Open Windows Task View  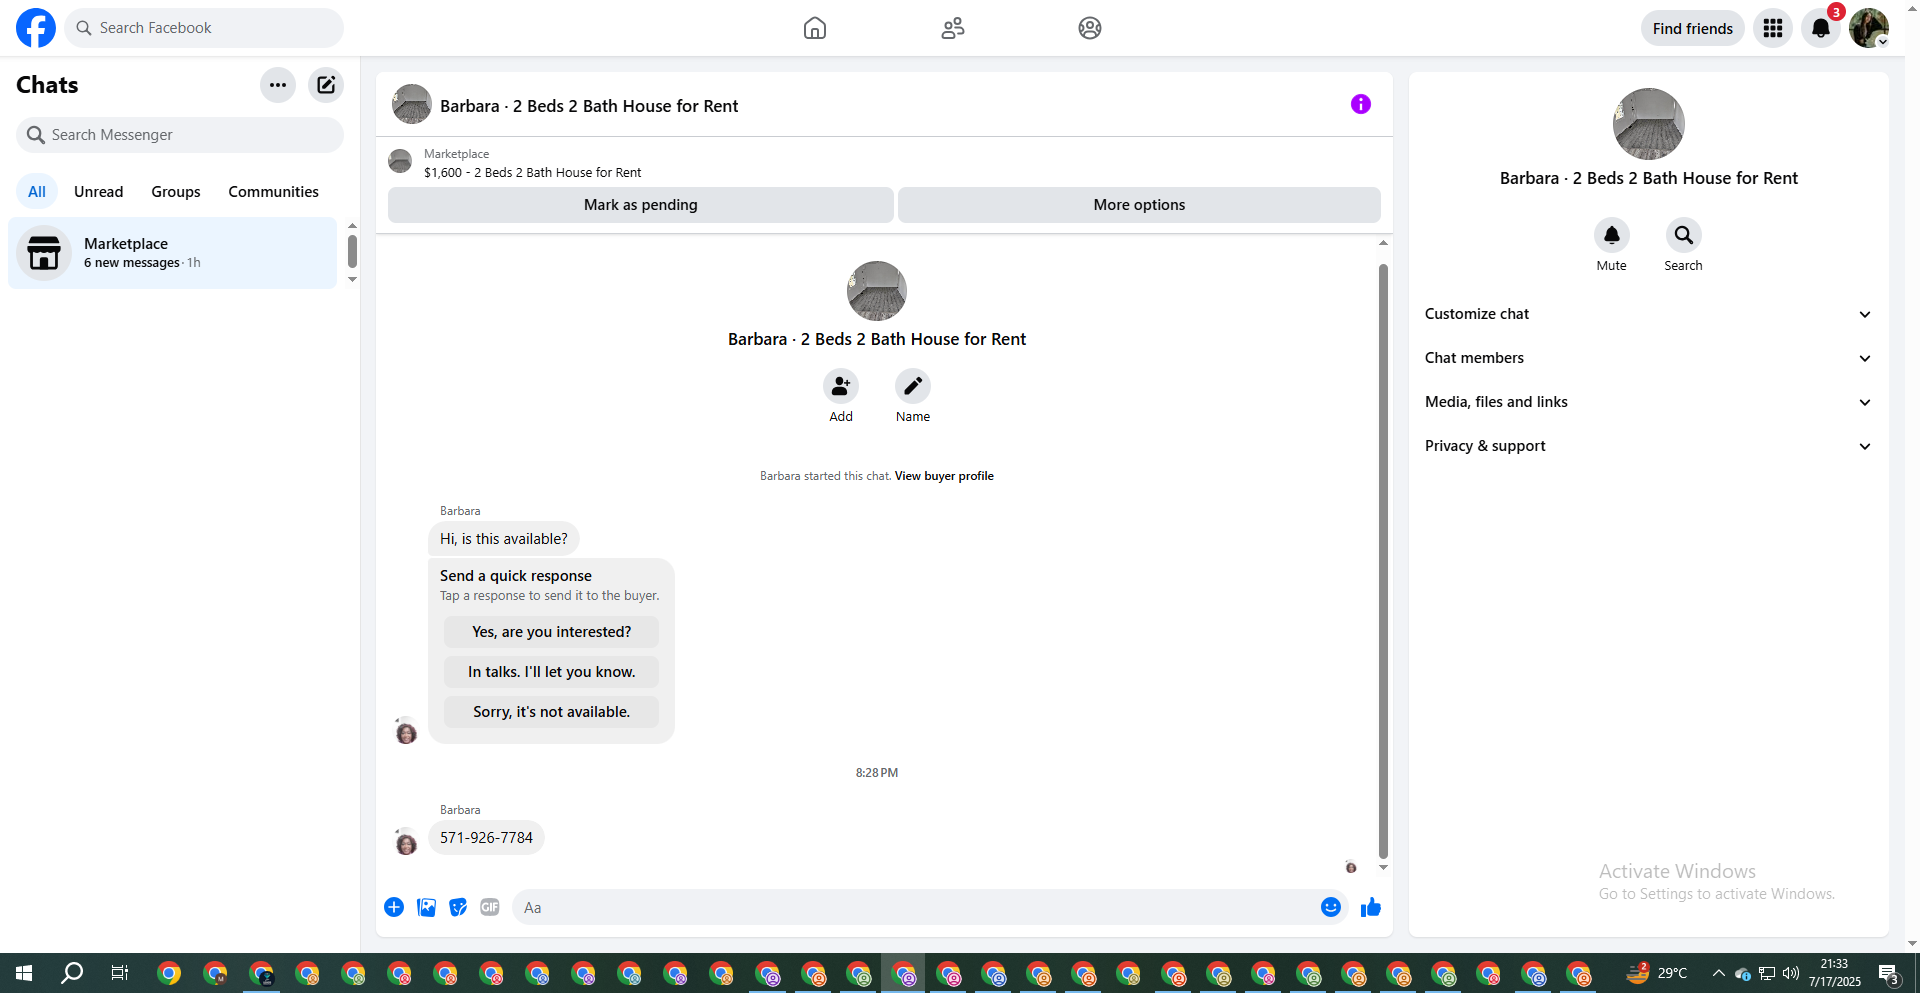(x=120, y=973)
